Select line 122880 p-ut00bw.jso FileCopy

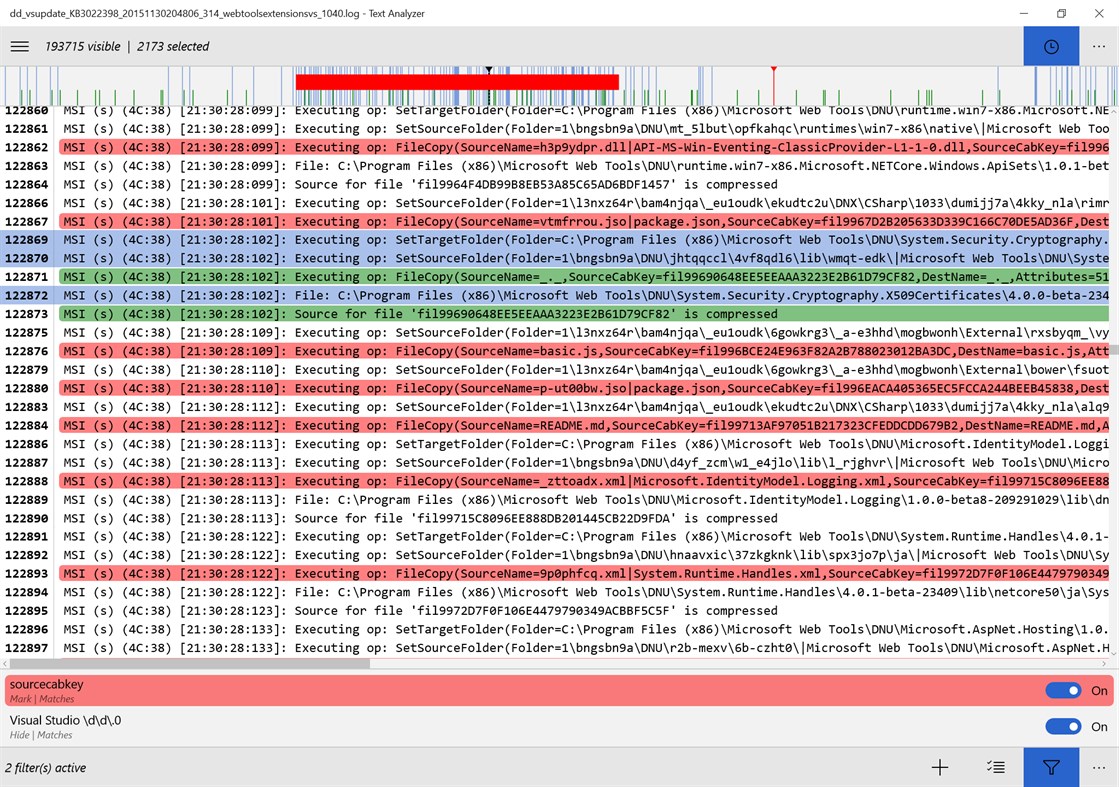point(557,388)
